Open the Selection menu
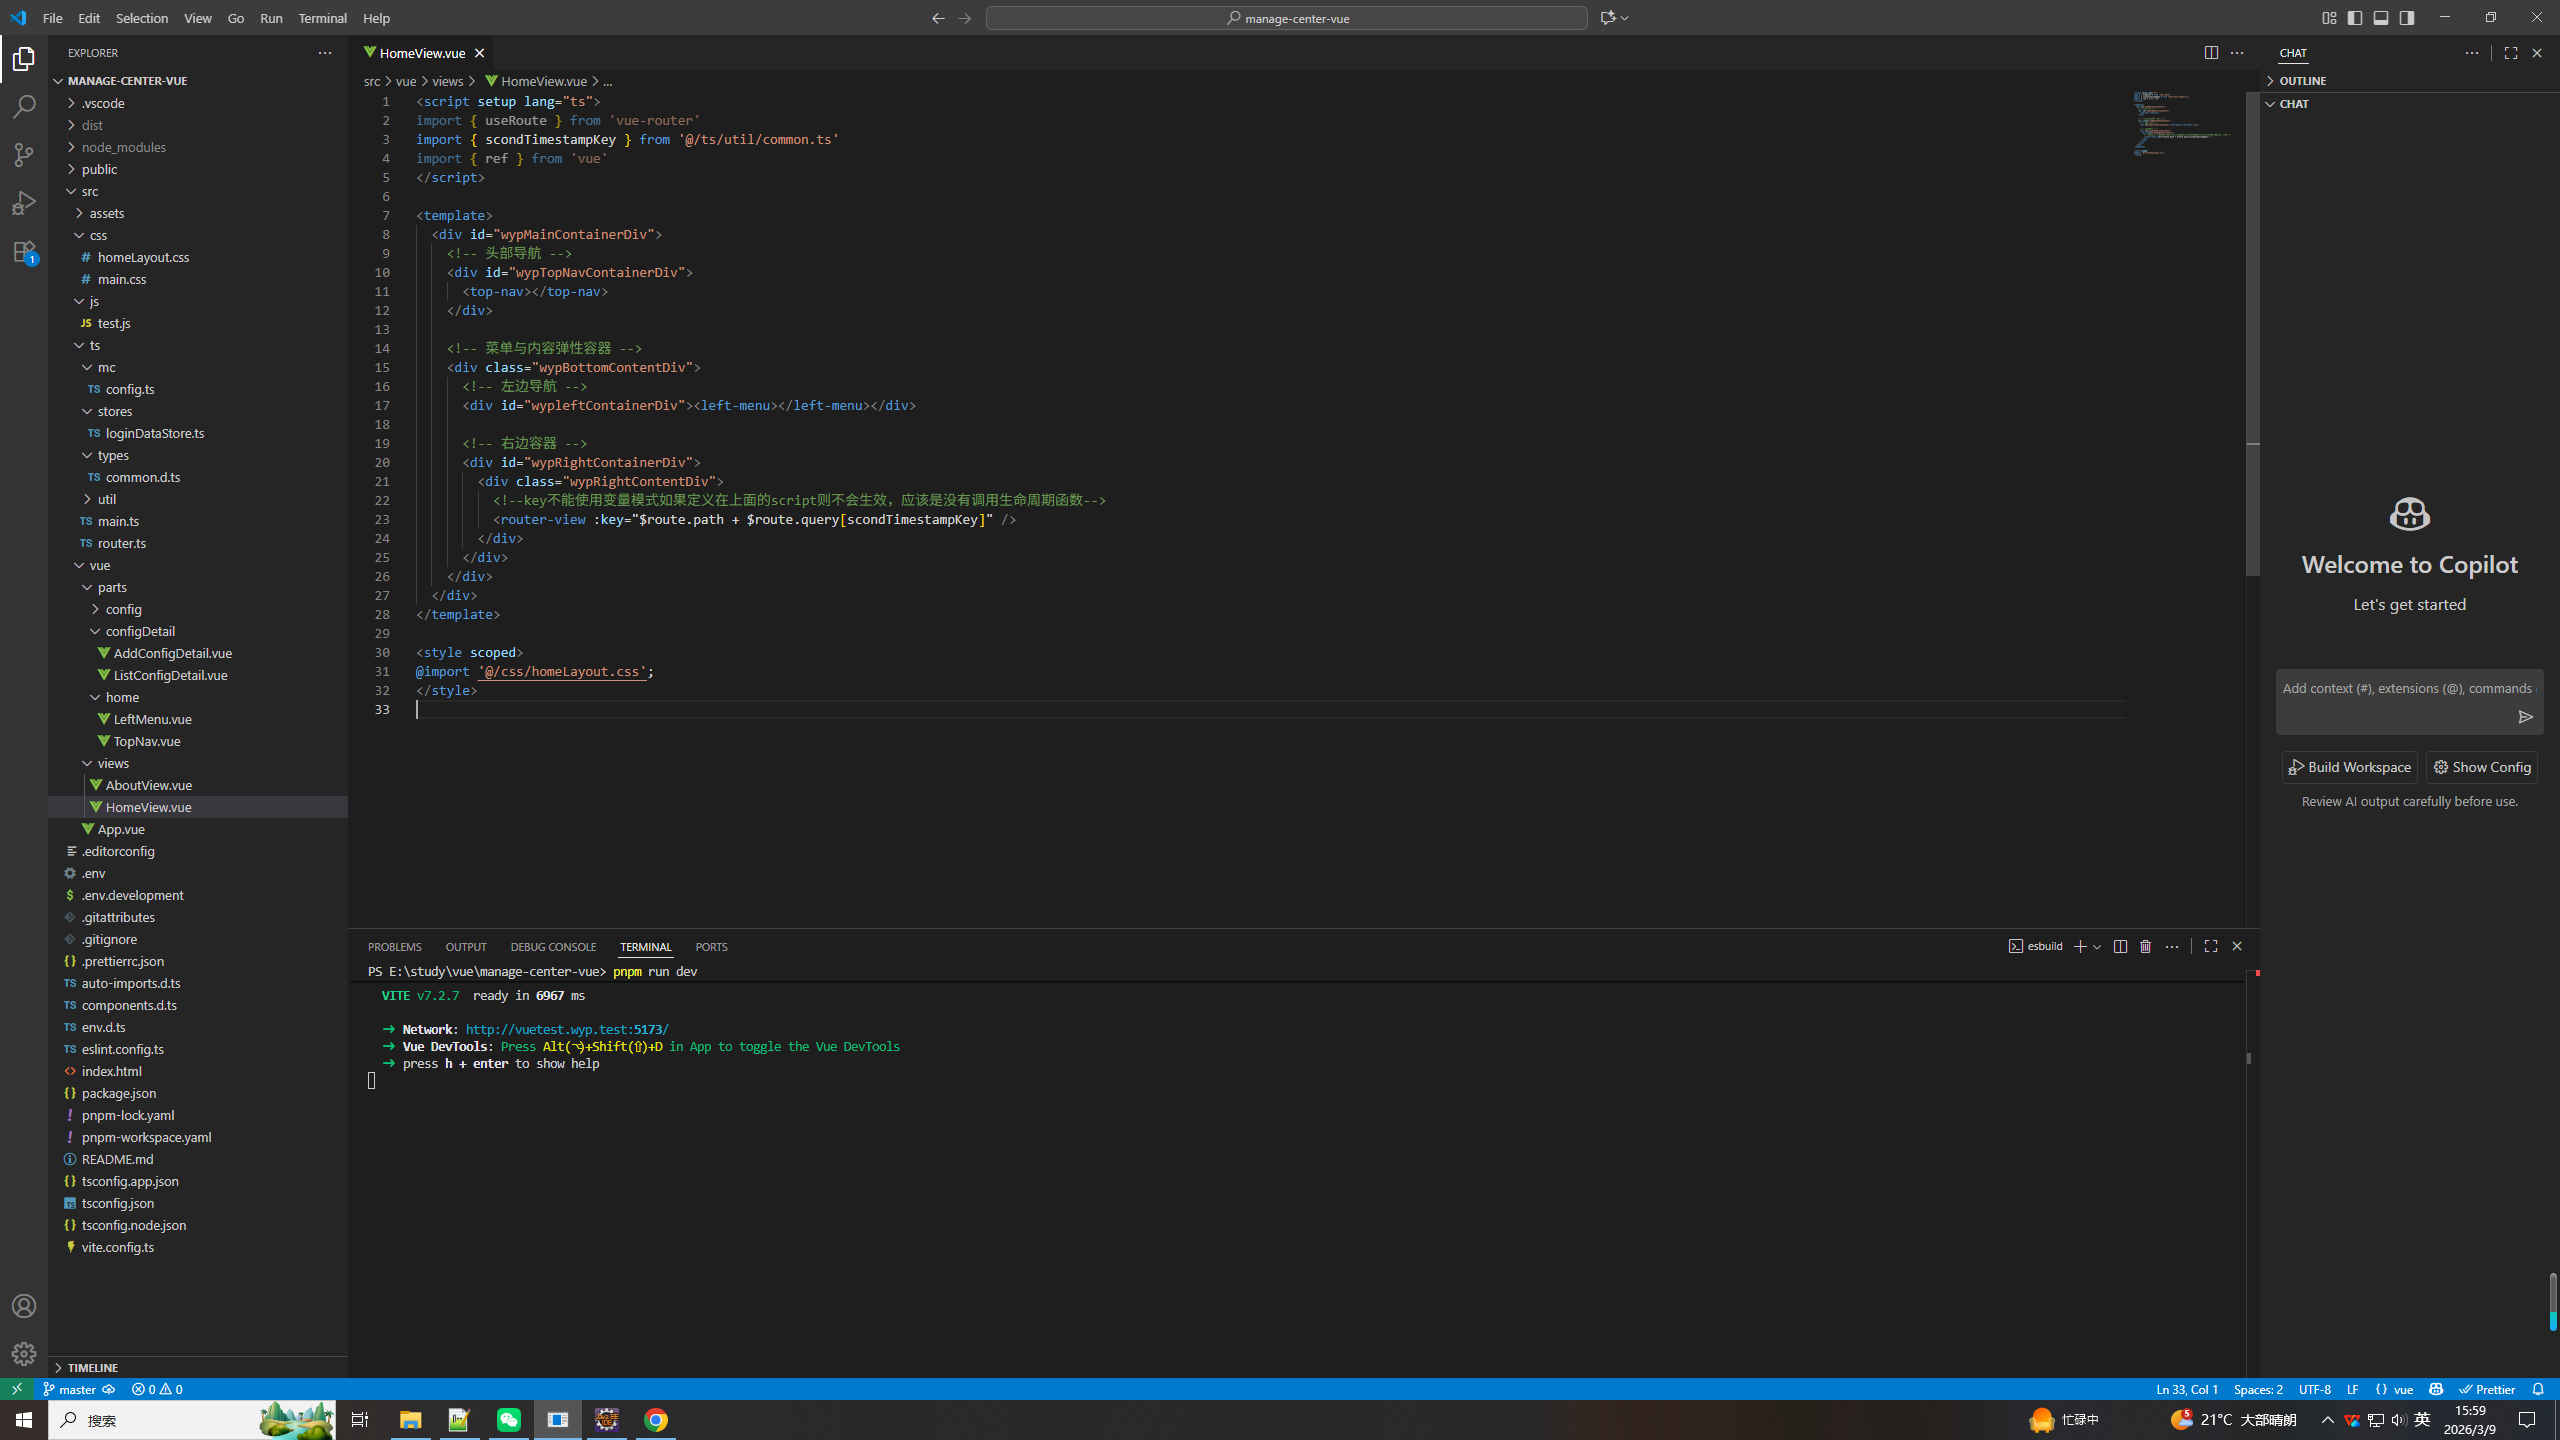2560x1440 pixels. tap(142, 18)
